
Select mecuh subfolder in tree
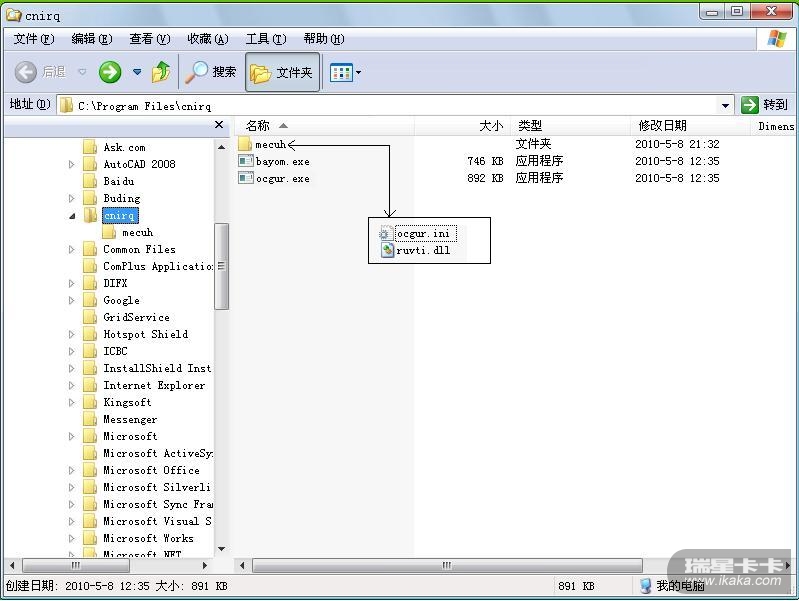click(137, 232)
